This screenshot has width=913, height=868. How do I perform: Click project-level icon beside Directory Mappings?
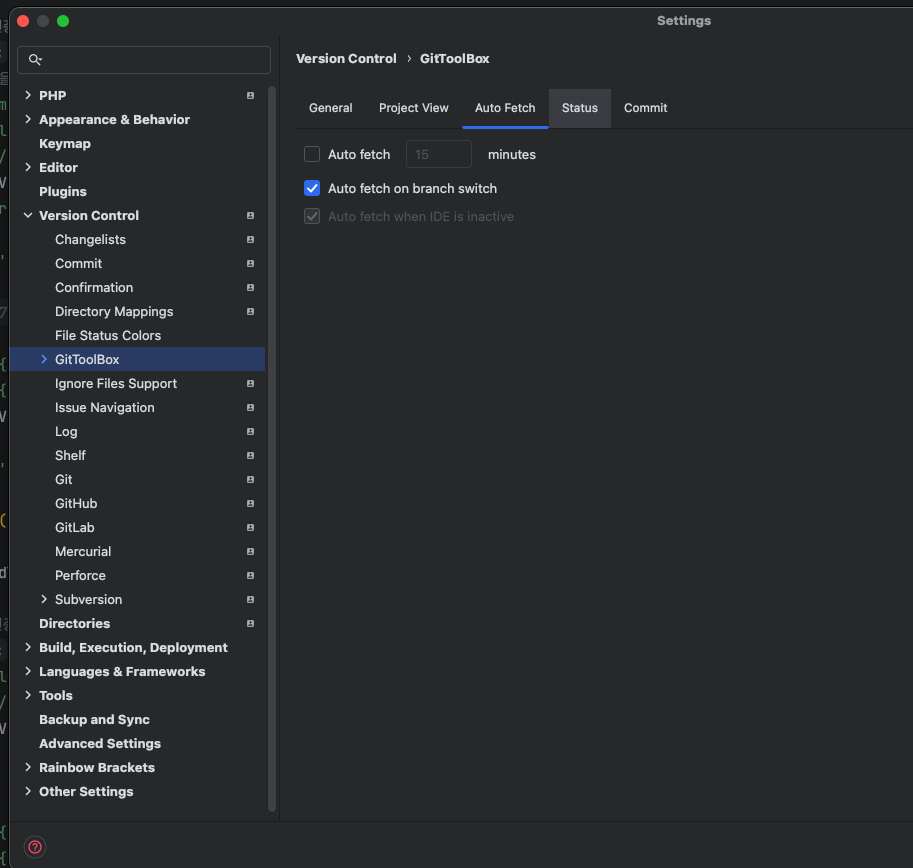pyautogui.click(x=250, y=311)
